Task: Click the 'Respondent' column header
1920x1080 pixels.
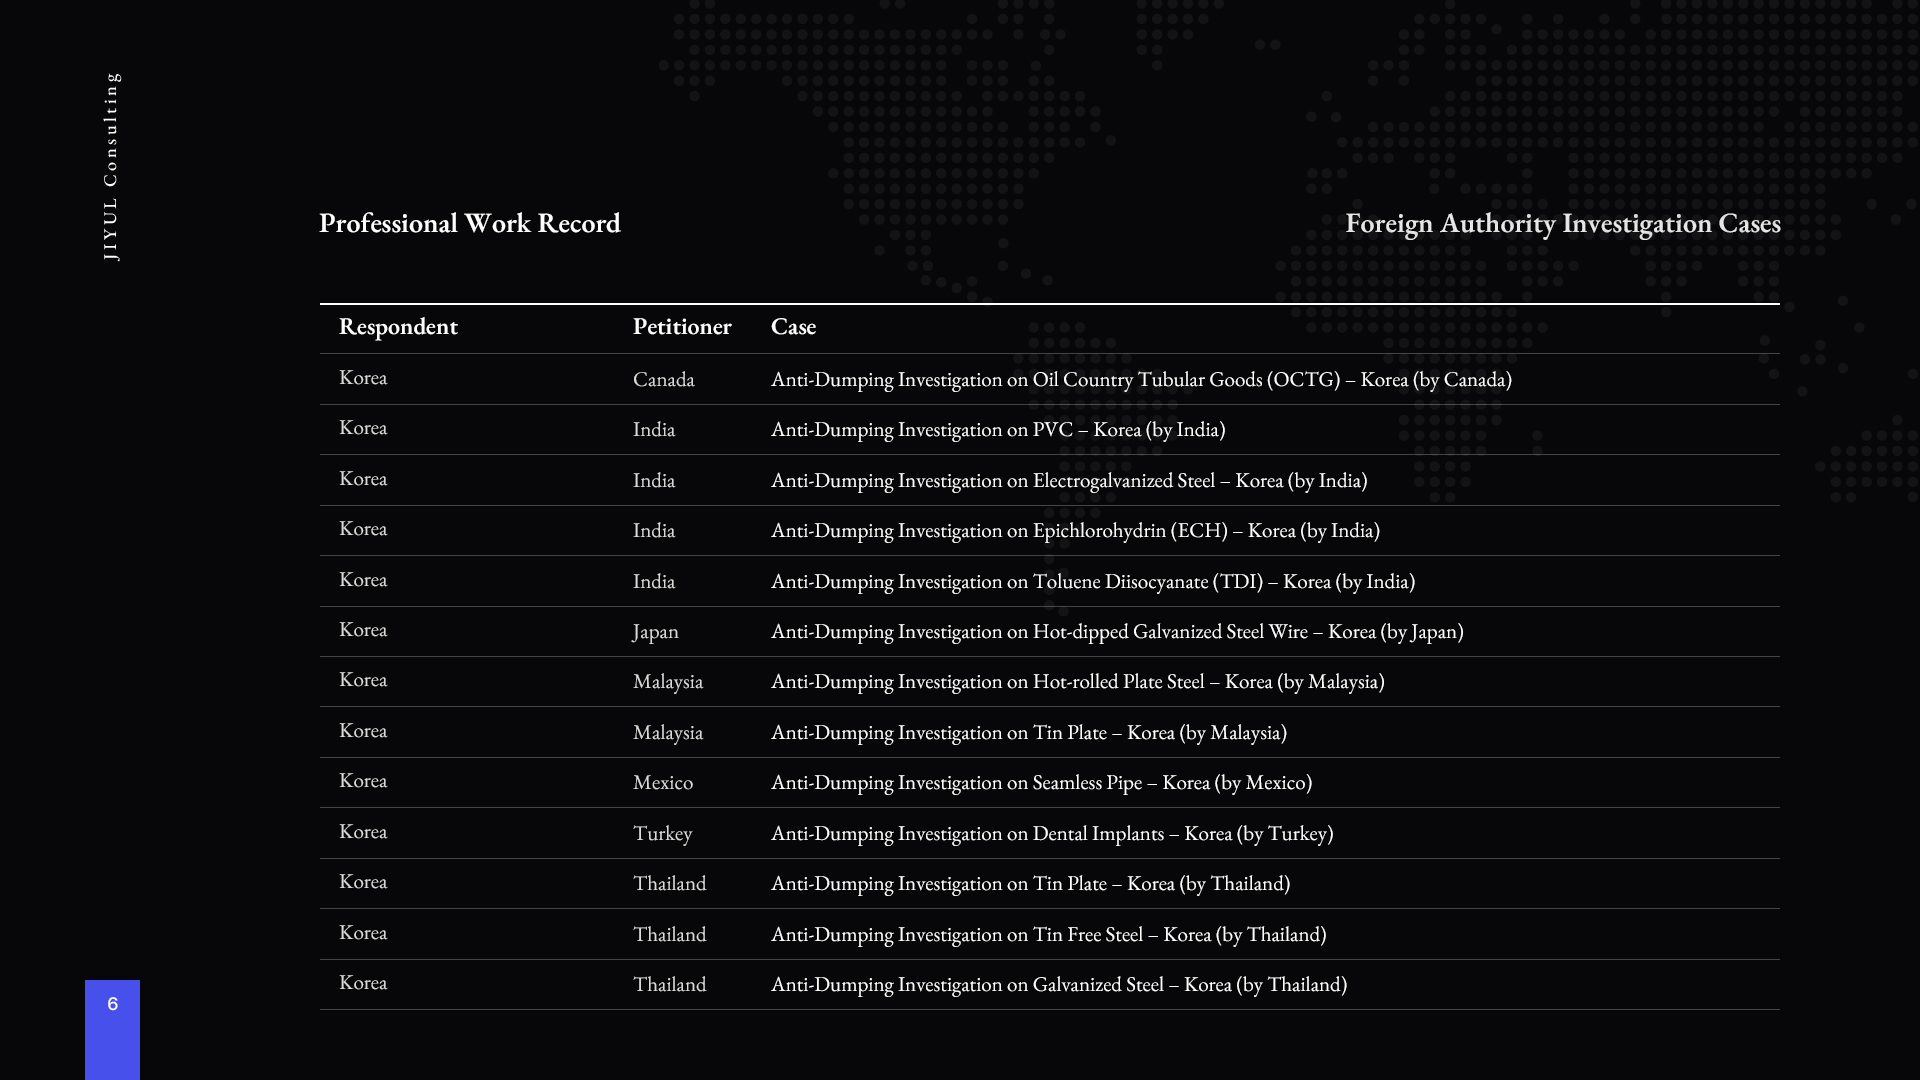Action: [x=398, y=327]
